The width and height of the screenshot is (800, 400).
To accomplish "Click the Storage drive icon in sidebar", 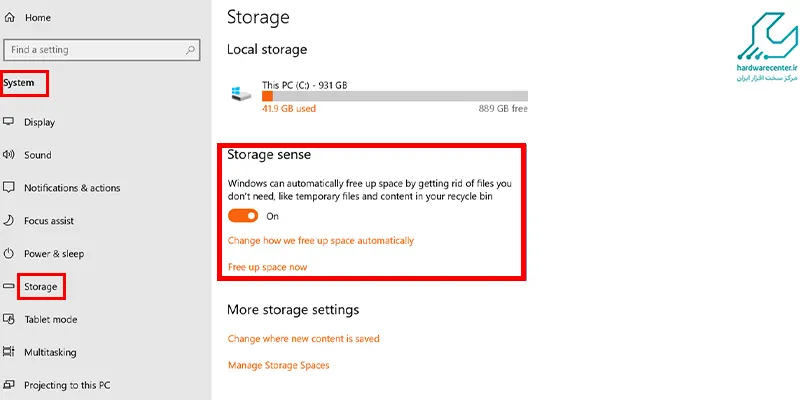I will coord(9,286).
